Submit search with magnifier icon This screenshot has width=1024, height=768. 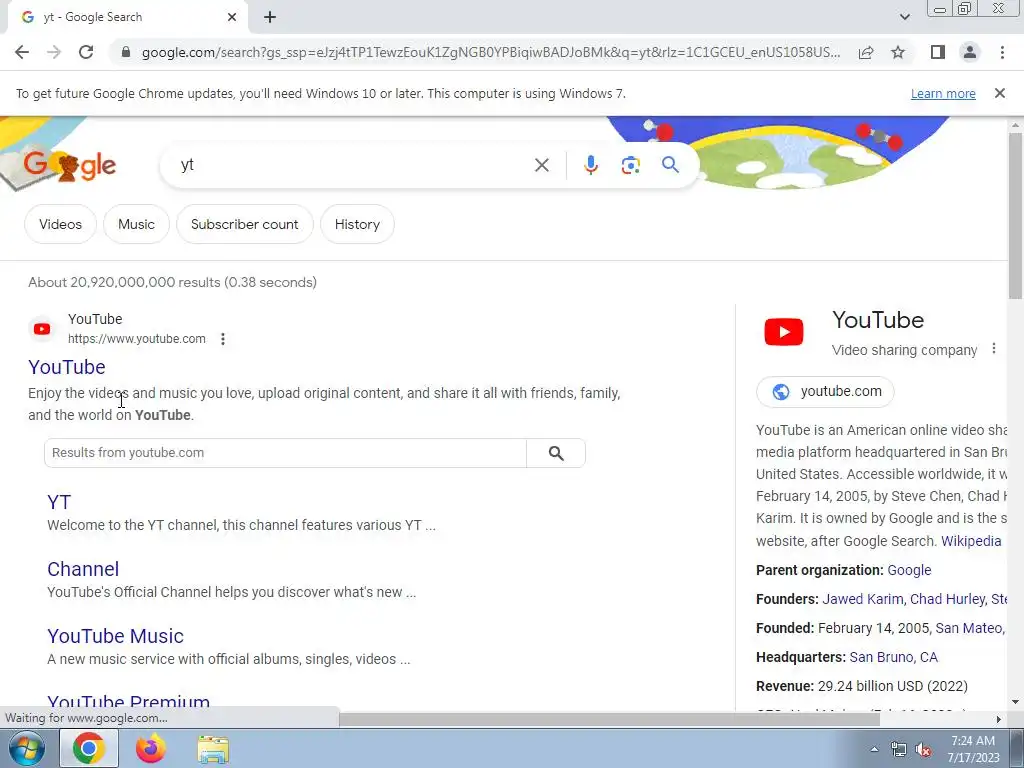pos(670,165)
